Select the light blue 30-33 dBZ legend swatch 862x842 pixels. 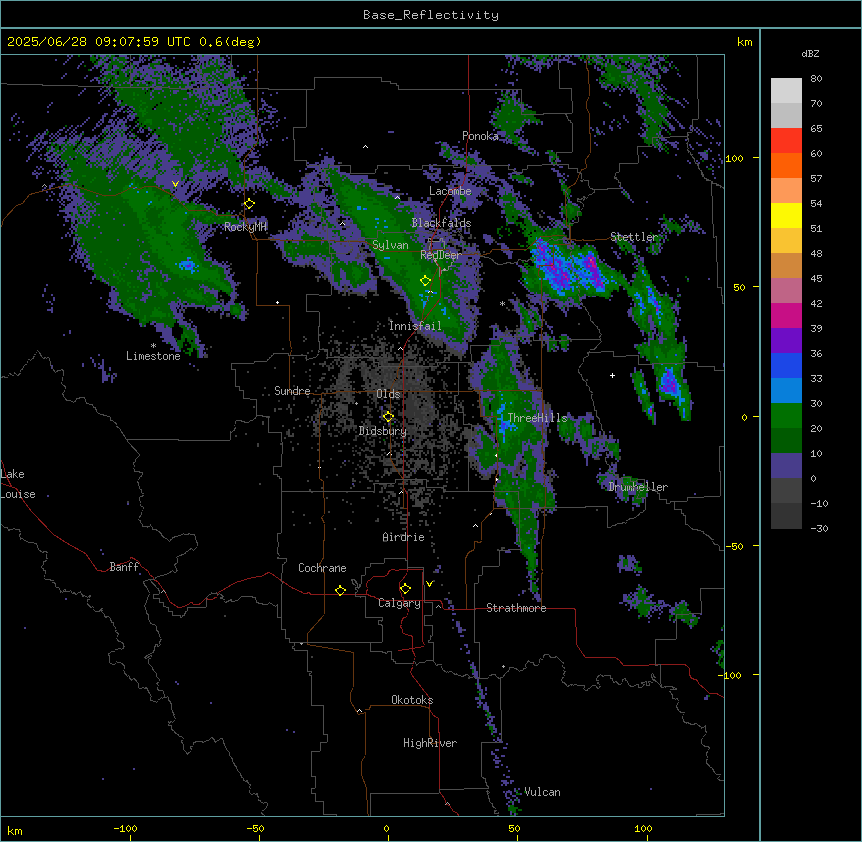(x=786, y=391)
